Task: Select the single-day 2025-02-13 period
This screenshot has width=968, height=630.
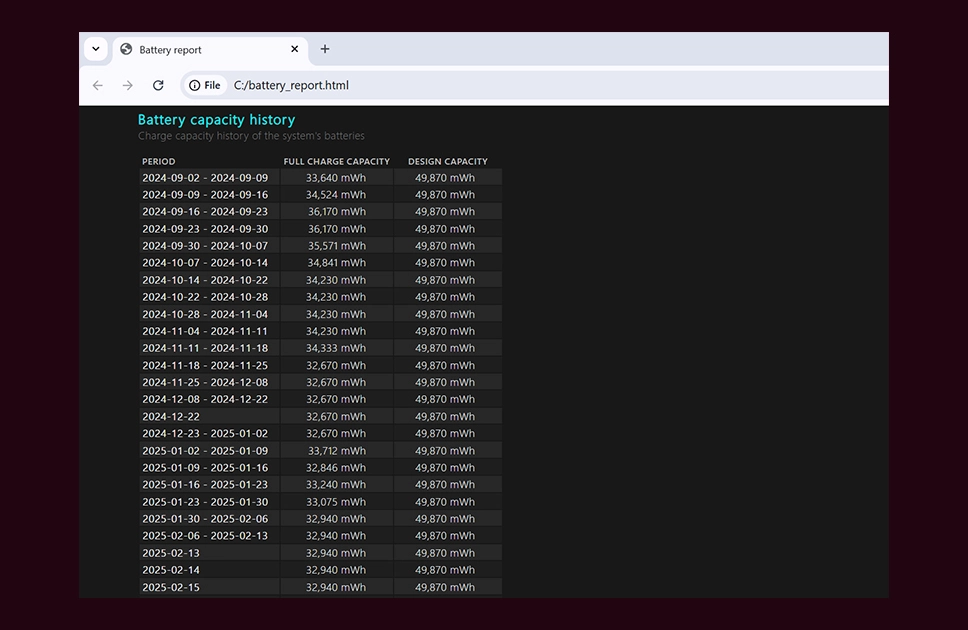Action: coord(171,553)
